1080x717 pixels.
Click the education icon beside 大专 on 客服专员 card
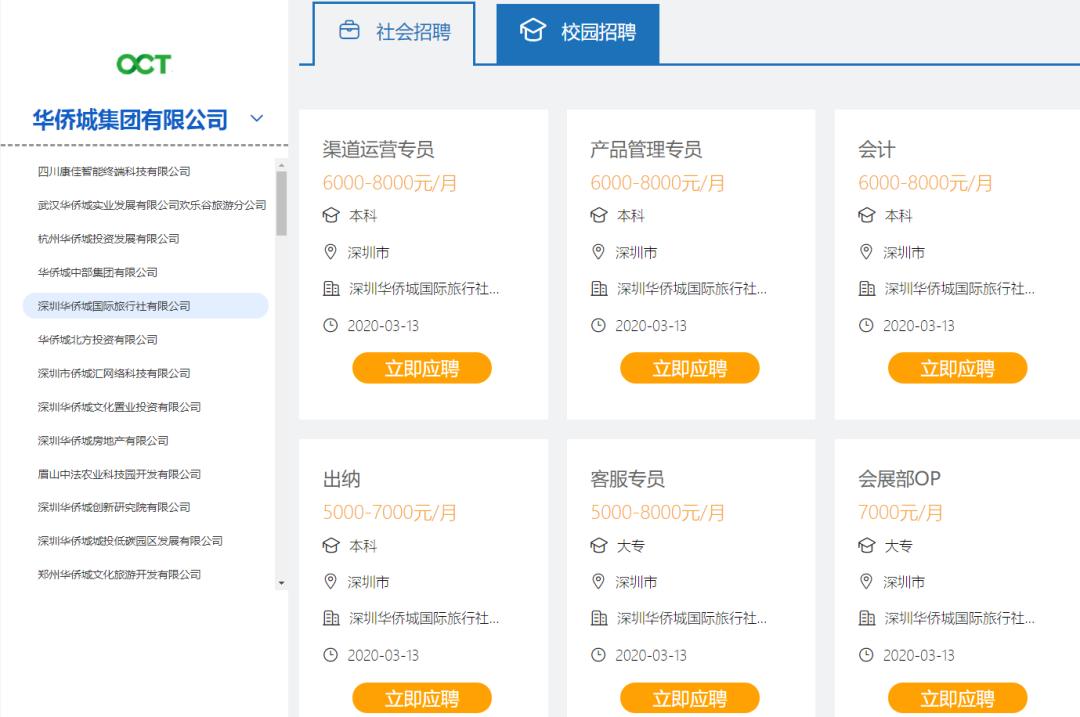598,546
